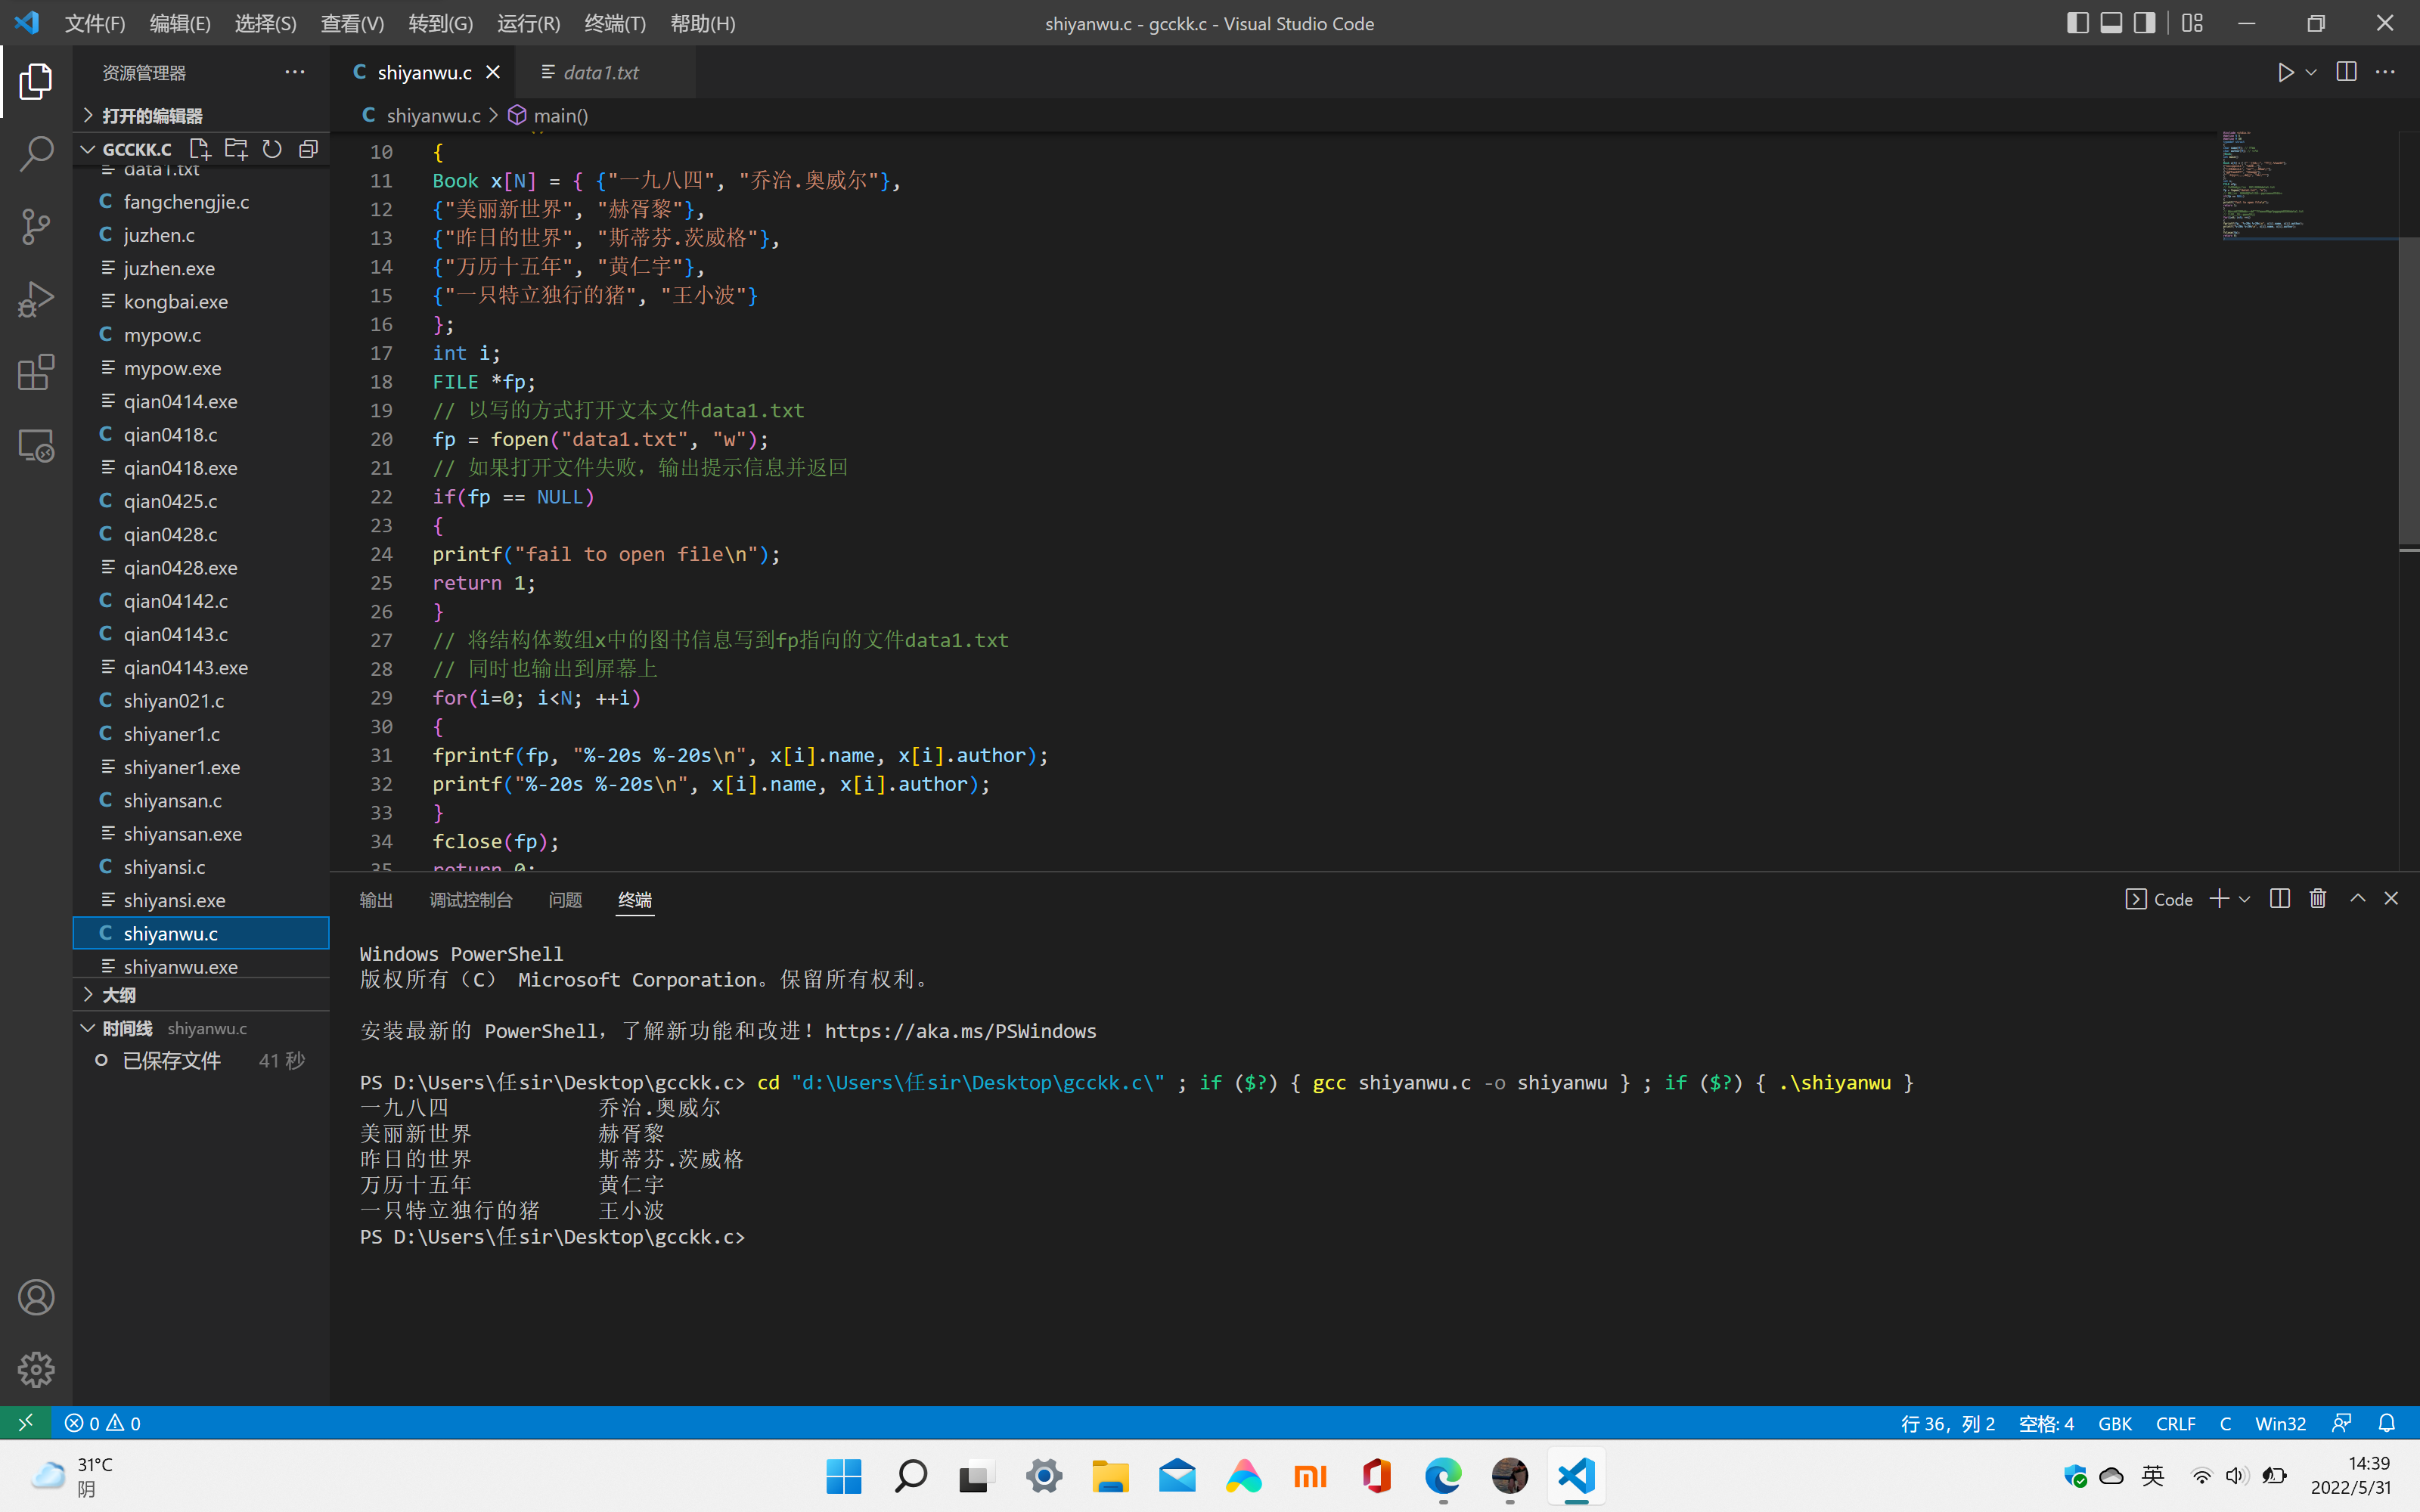The image size is (2420, 1512).
Task: Click the editor vertical scrollbar
Action: tap(2409, 390)
